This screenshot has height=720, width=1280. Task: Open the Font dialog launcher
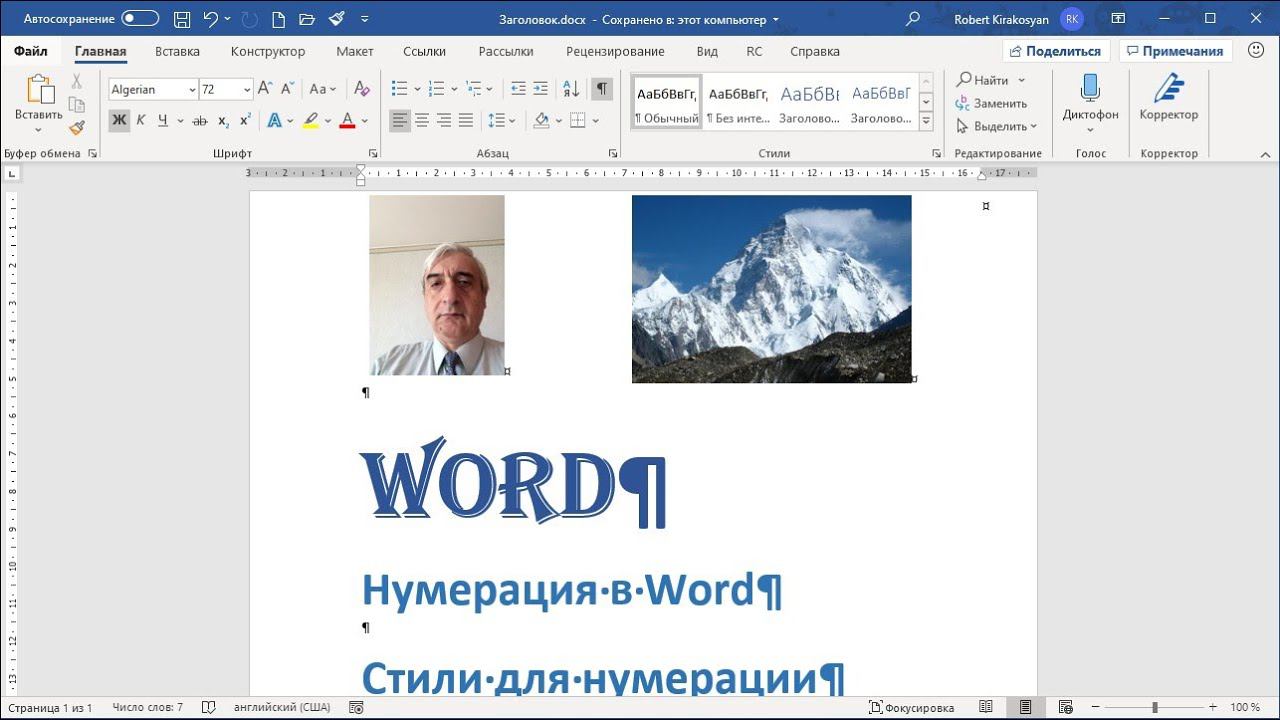[373, 153]
